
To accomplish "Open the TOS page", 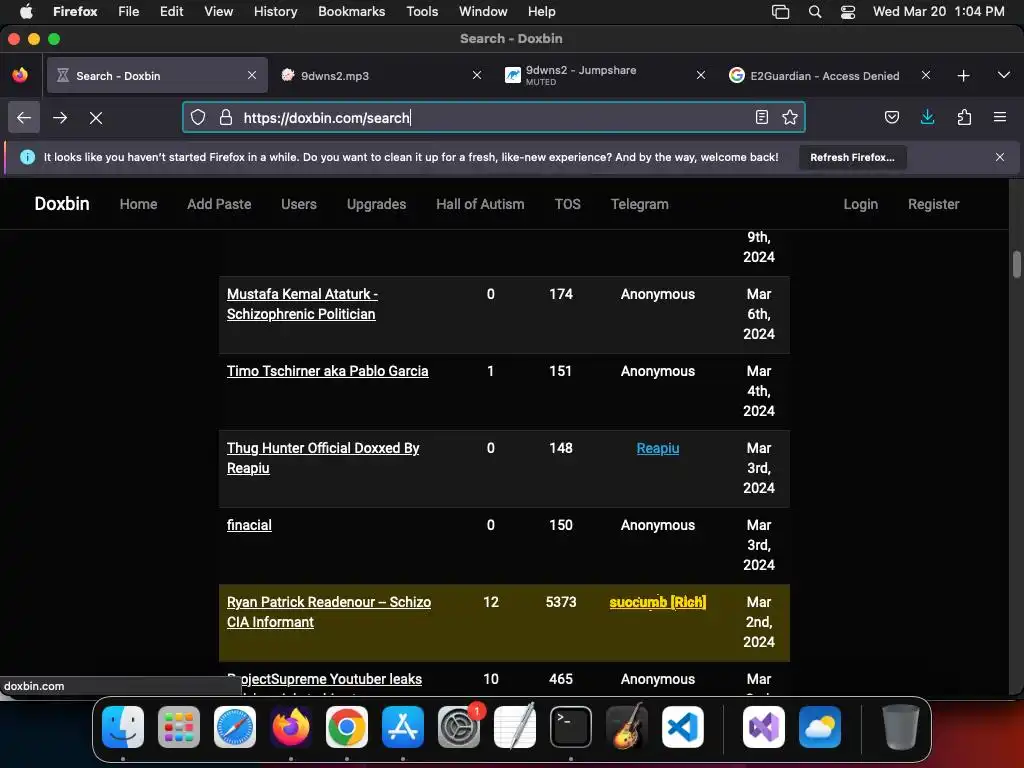I will tap(568, 204).
